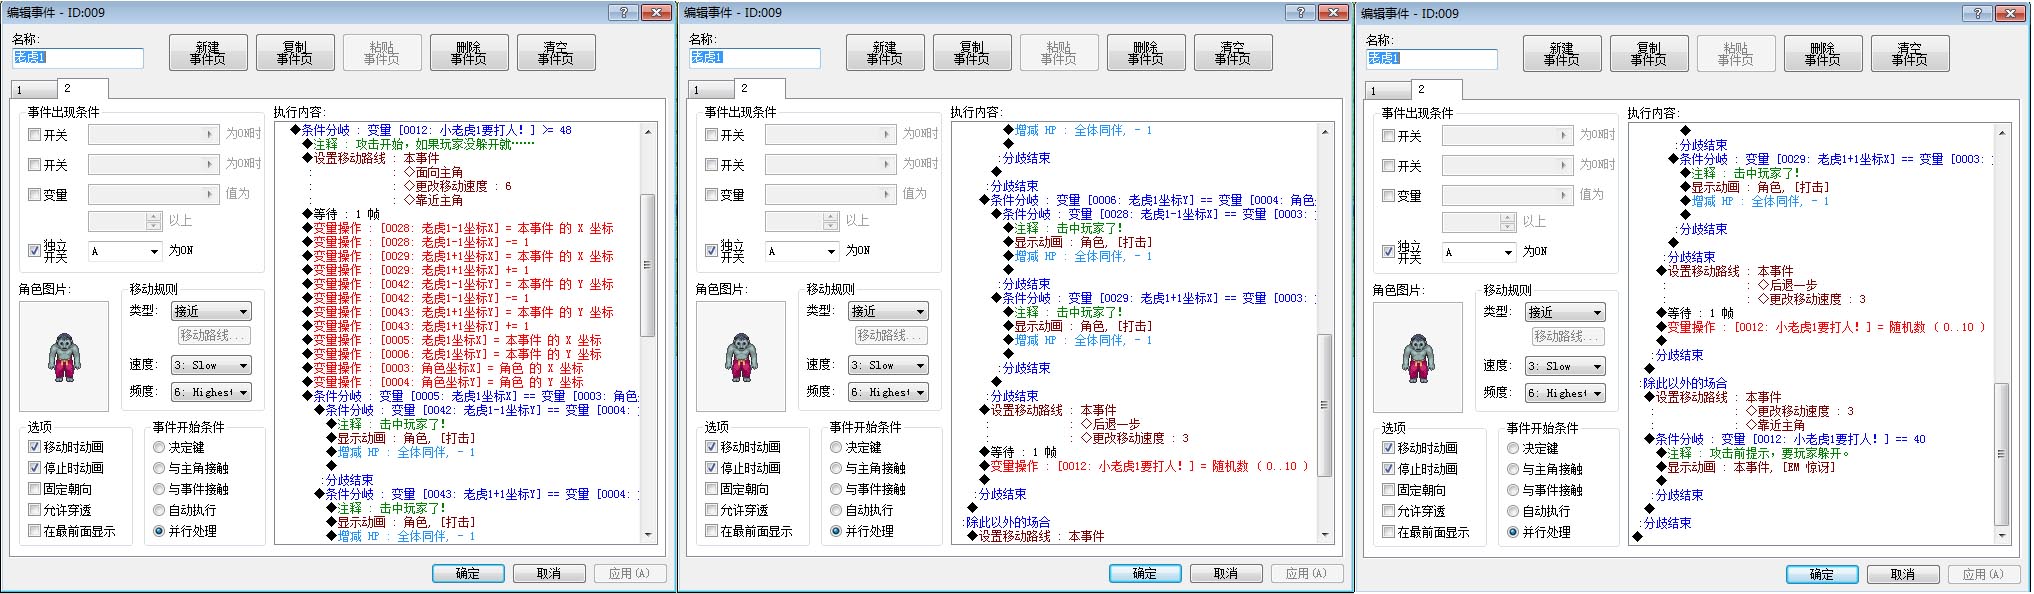Open 类型 dropdown in the right window
The width and height of the screenshot is (2034, 594).
(x=1565, y=313)
